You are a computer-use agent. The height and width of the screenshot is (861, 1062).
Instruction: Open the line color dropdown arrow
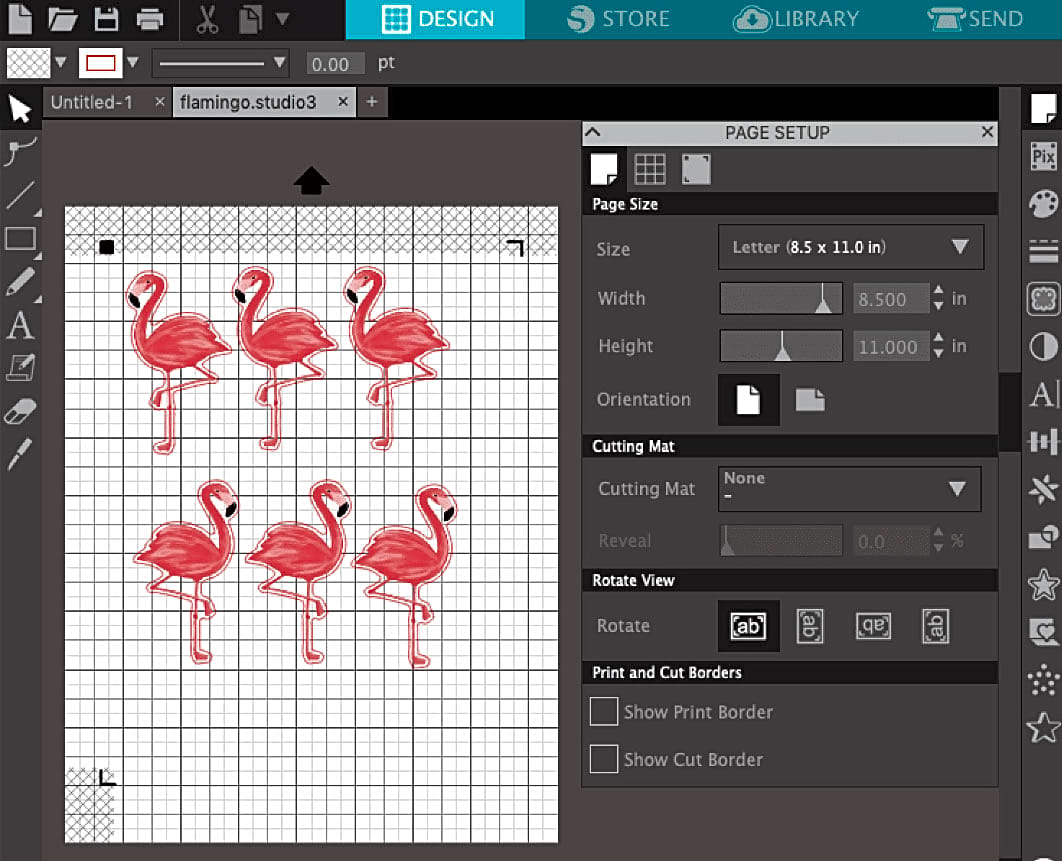(133, 62)
